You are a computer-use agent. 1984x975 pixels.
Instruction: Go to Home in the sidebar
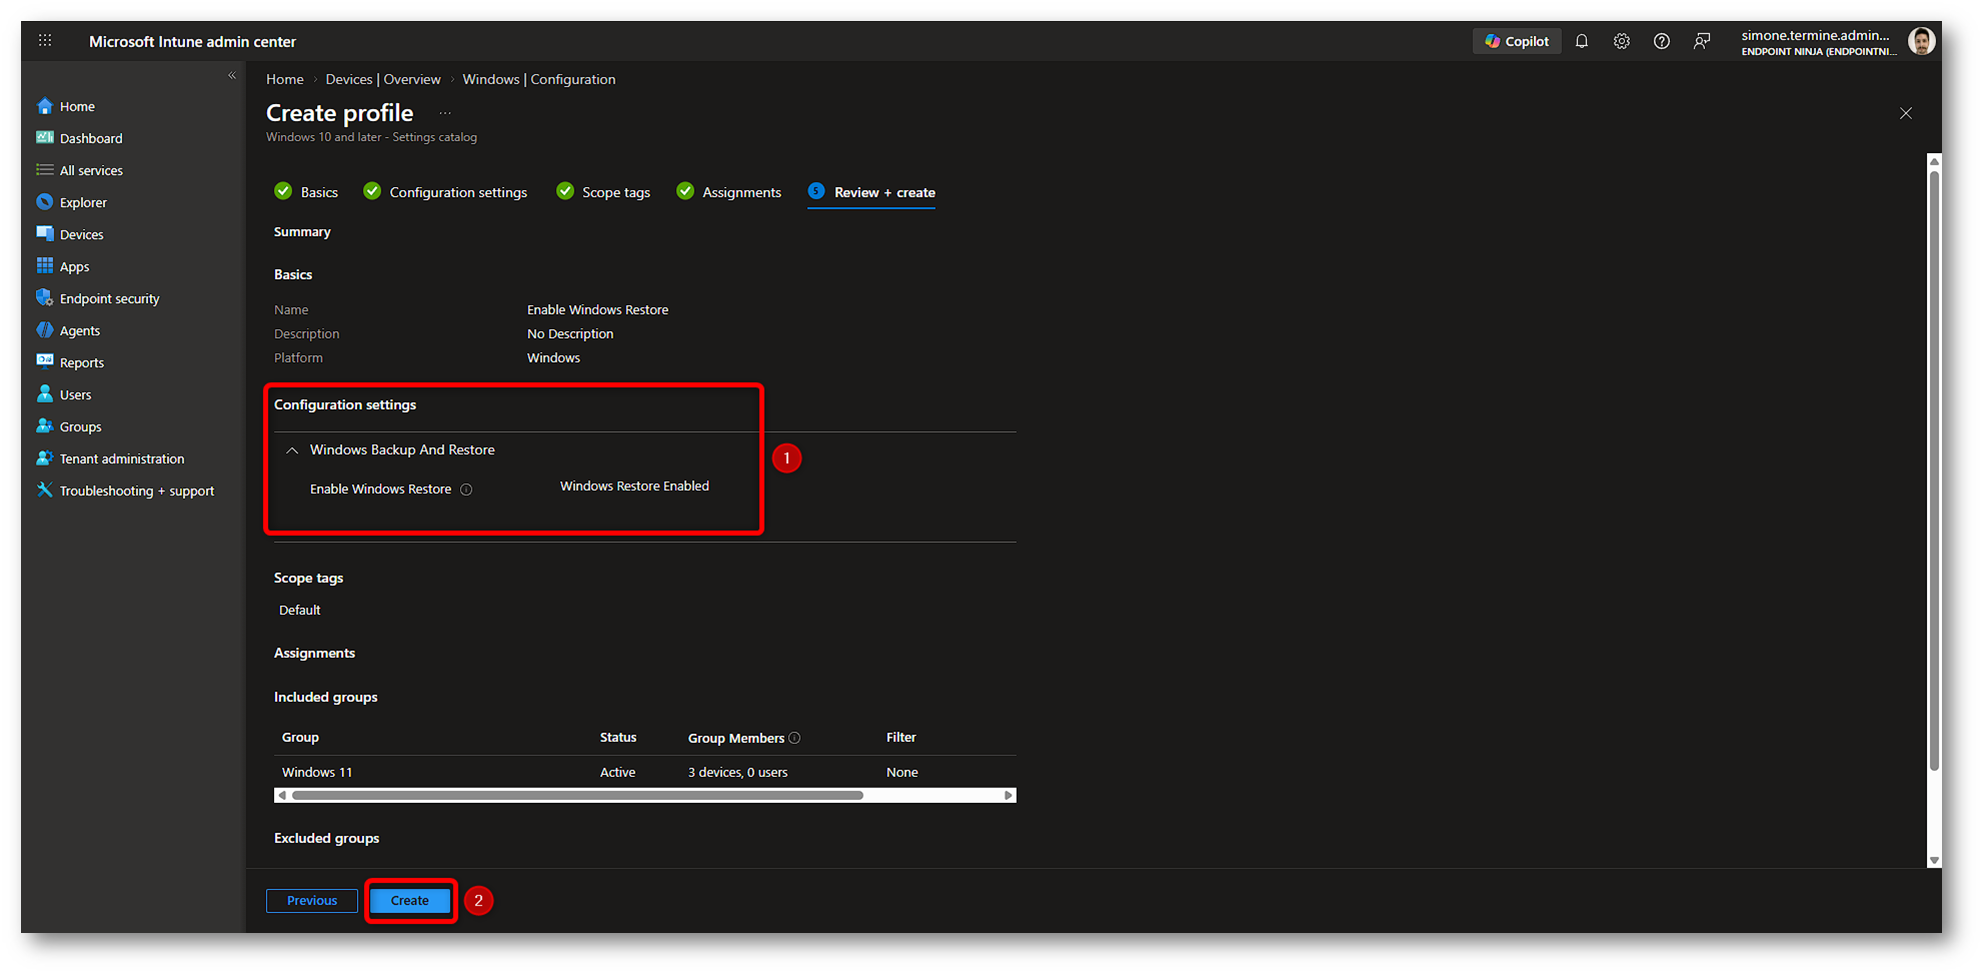click(77, 106)
